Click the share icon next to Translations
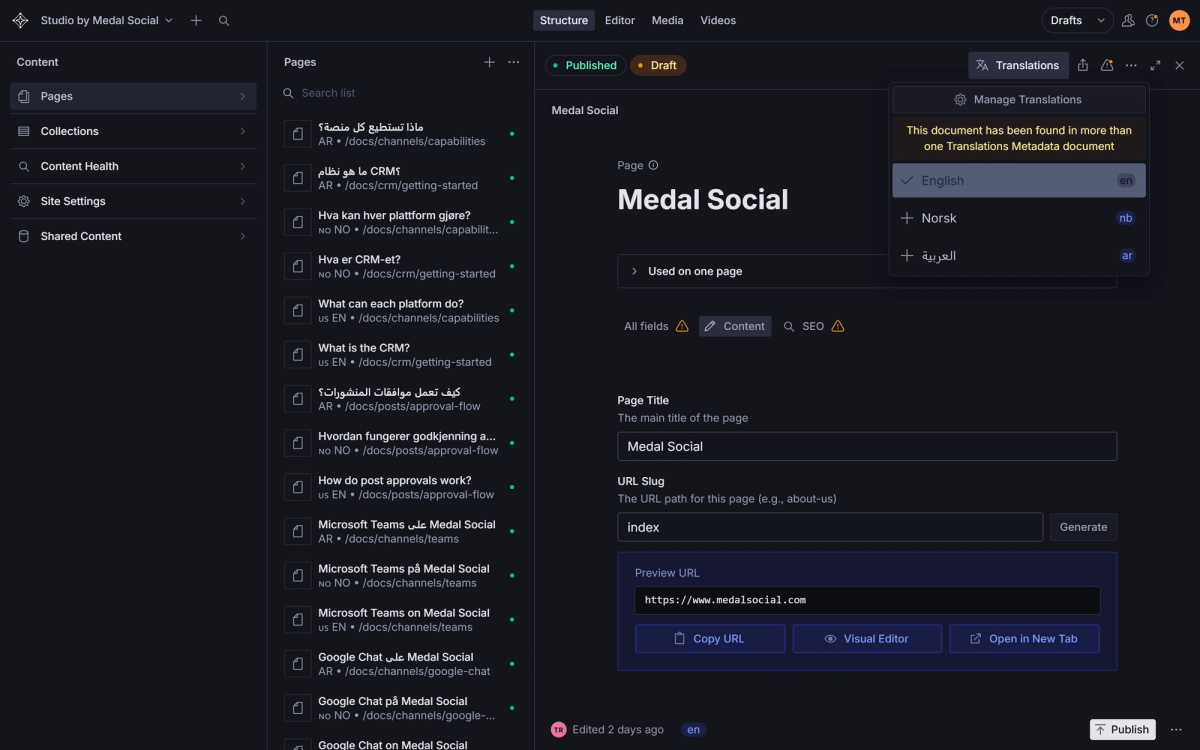 1083,65
